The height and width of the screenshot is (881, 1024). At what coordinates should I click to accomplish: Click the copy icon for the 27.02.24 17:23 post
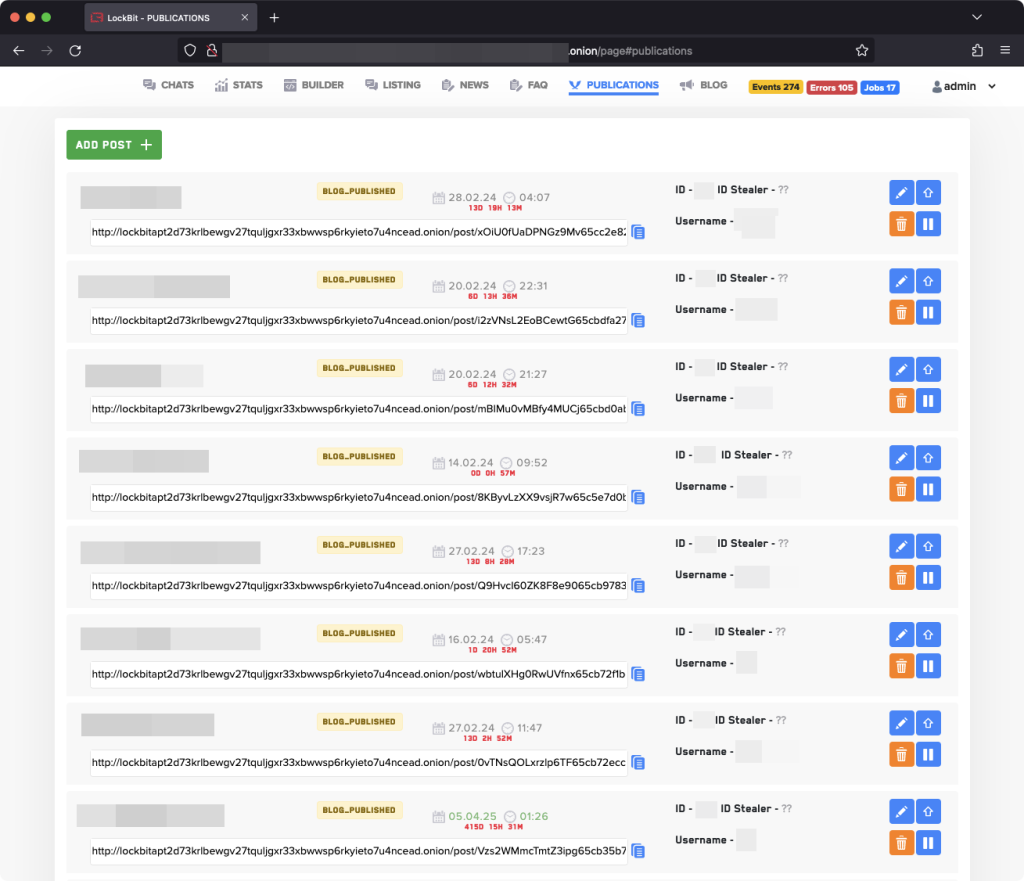[638, 586]
